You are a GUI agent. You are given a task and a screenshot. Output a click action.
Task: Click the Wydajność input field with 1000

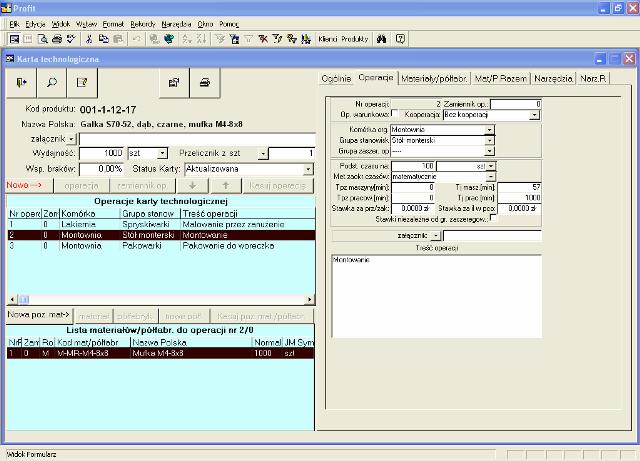(x=102, y=154)
